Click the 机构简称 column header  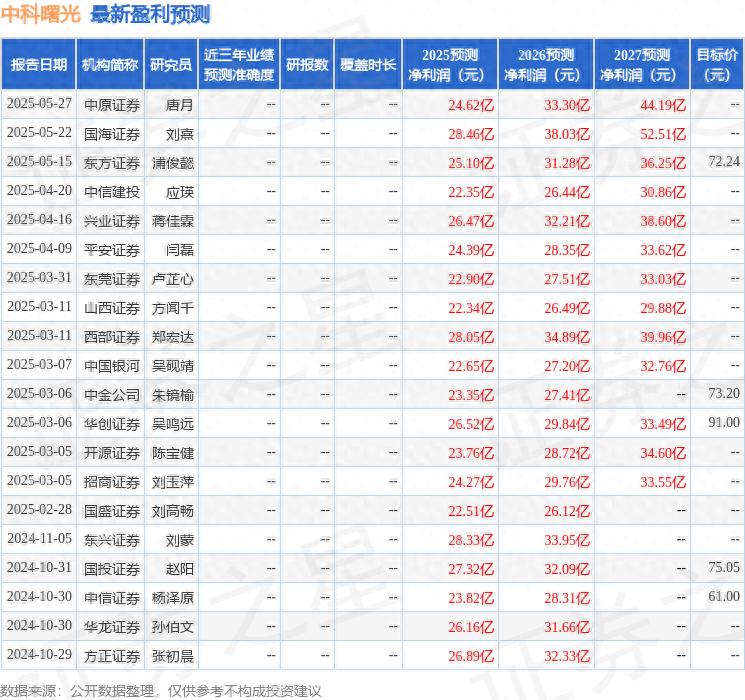point(110,65)
